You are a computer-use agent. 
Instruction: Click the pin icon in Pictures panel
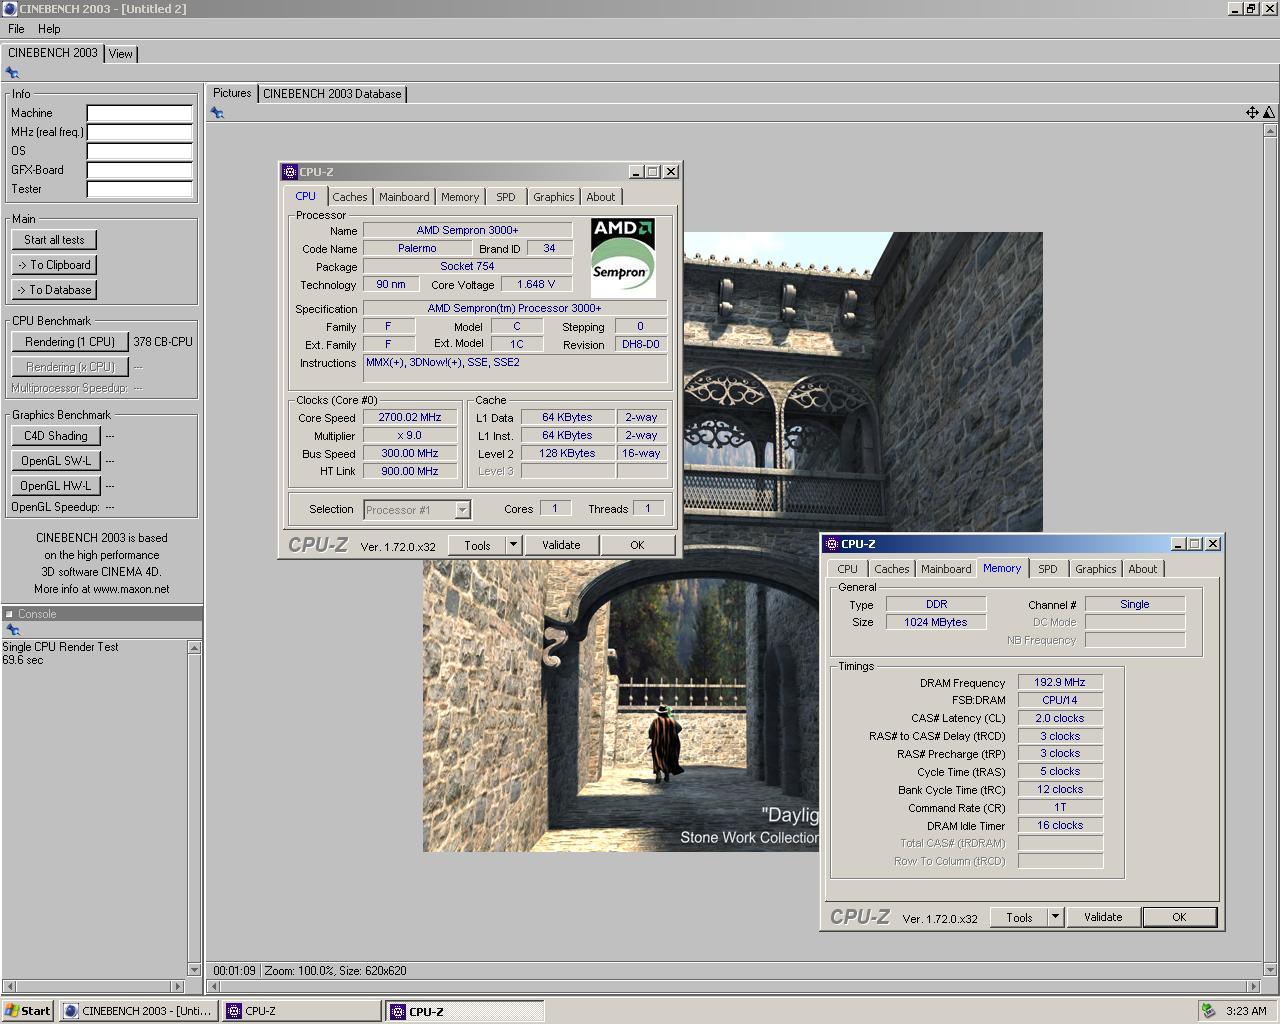tap(217, 113)
